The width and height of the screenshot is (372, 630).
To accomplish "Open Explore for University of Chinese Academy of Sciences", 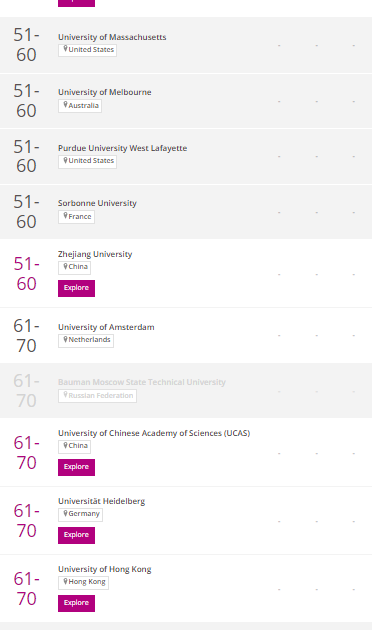I will pyautogui.click(x=76, y=467).
